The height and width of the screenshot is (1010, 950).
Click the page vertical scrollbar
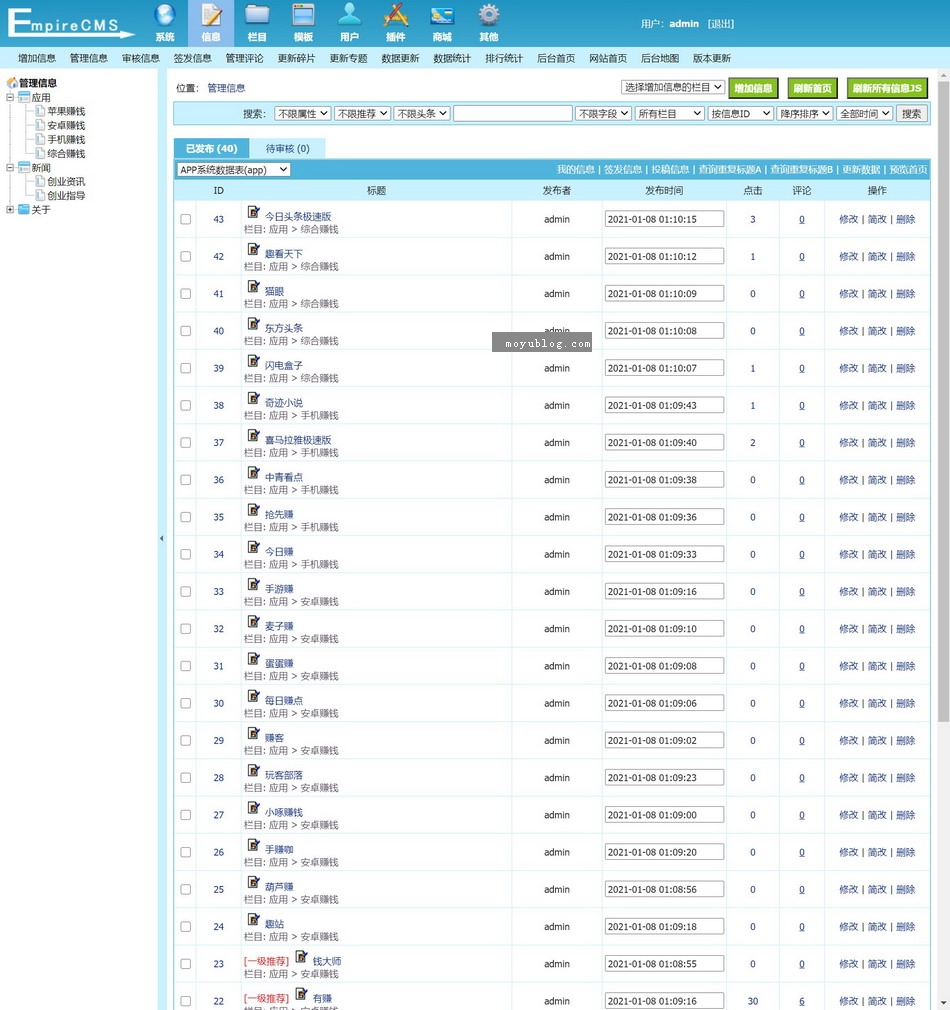click(x=944, y=399)
